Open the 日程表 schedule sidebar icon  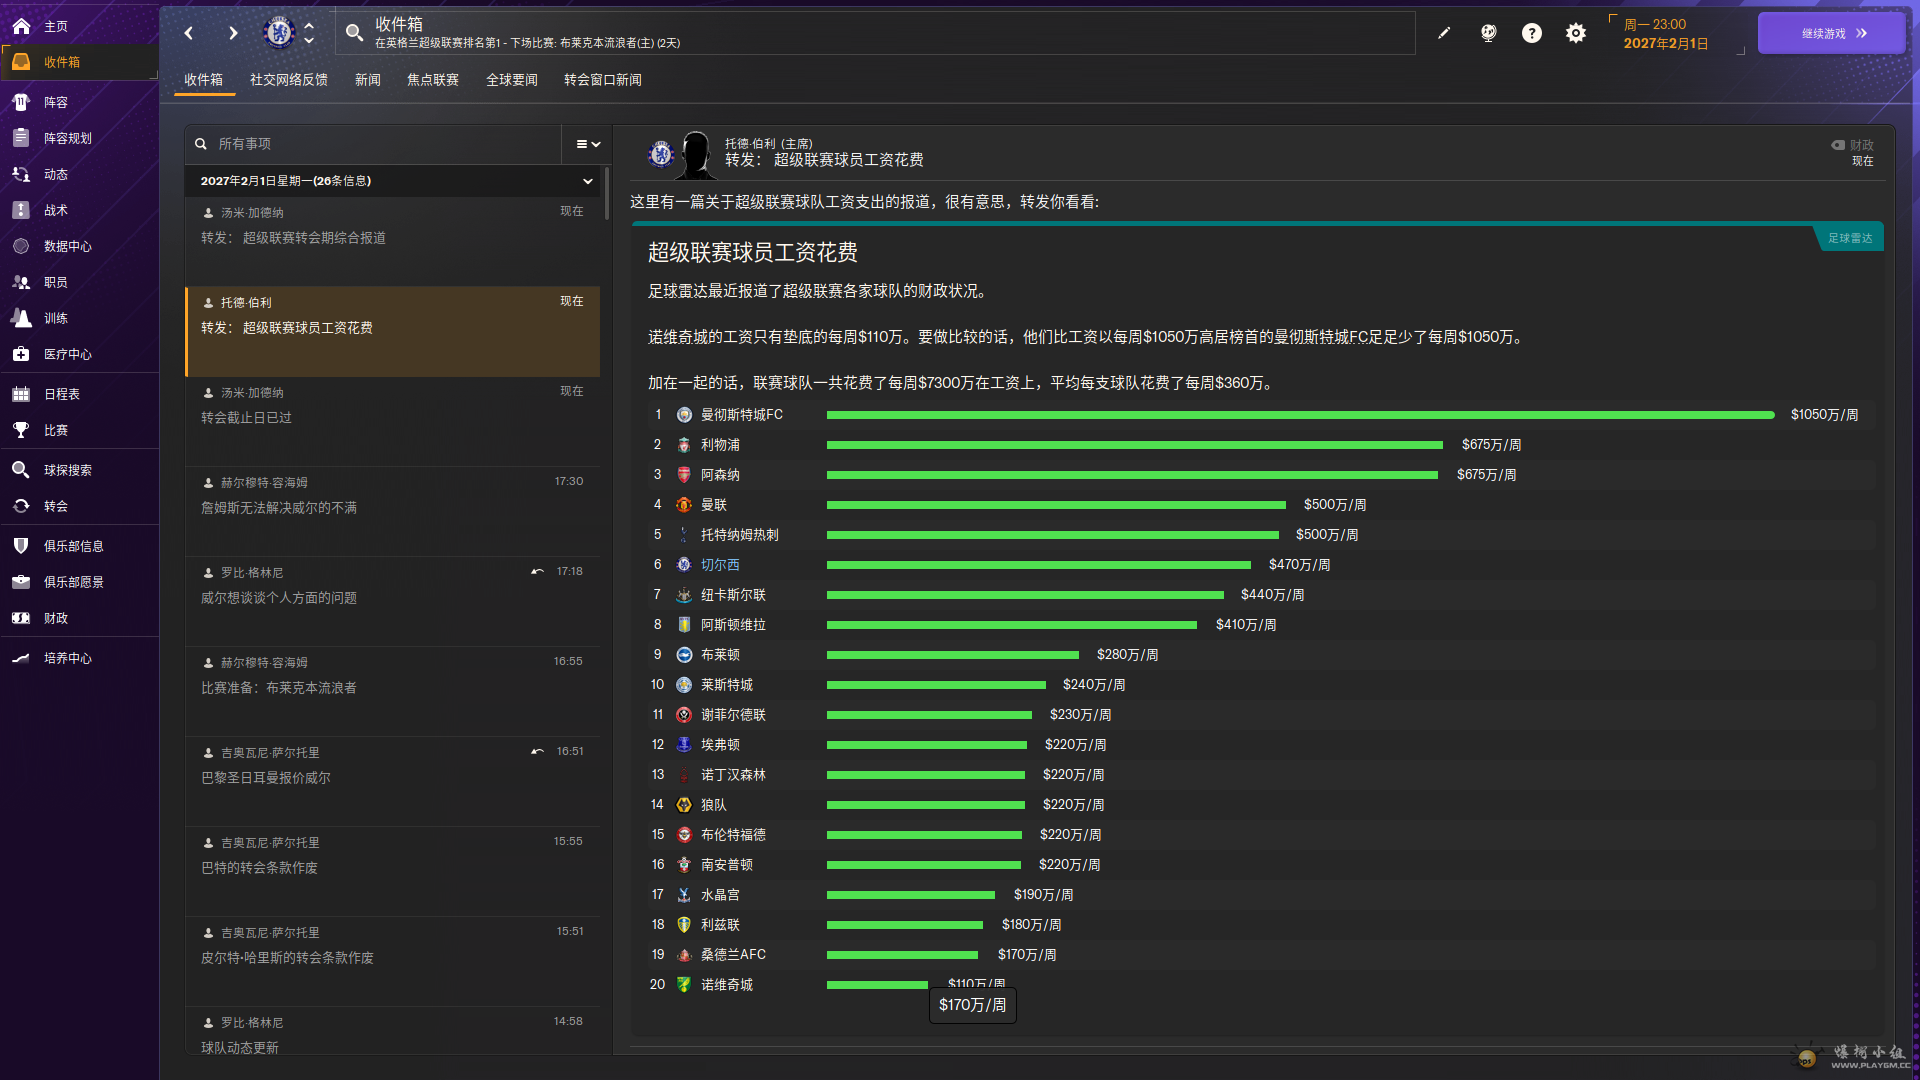21,394
